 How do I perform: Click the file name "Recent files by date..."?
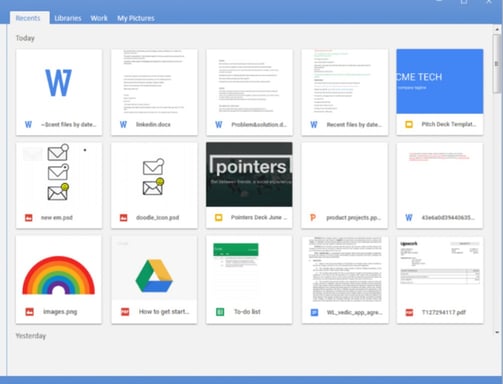354,125
